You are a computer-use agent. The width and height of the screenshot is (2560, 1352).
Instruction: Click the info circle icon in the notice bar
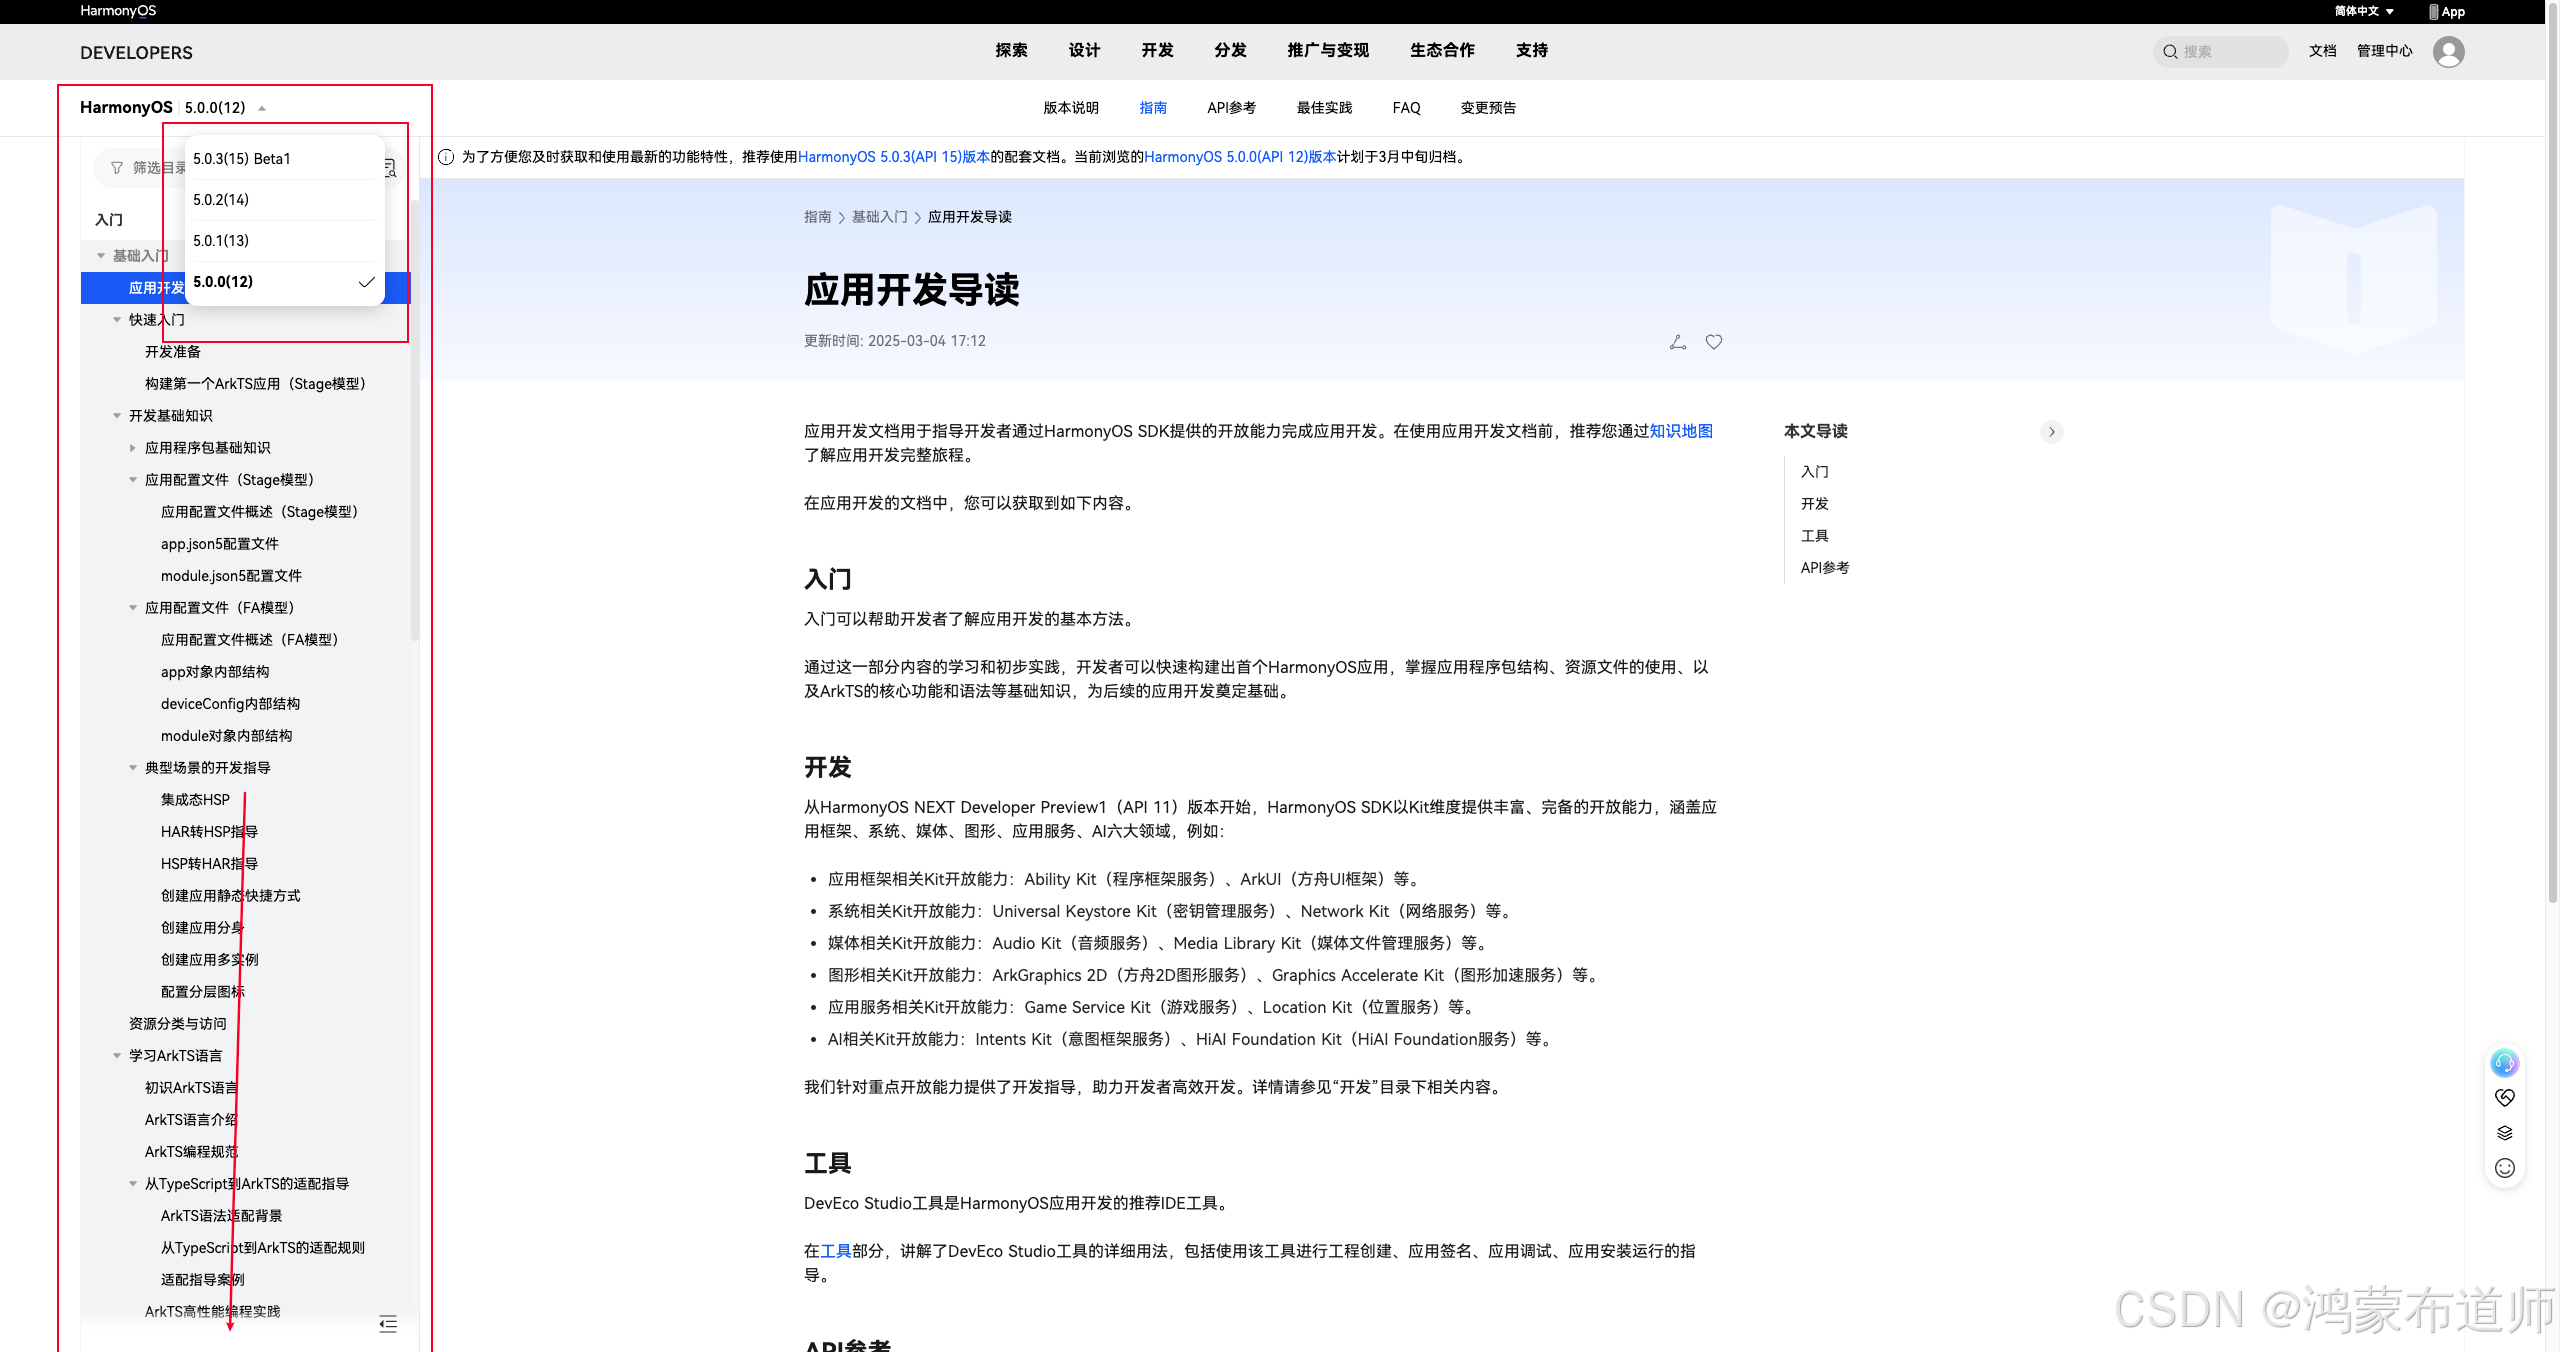pos(446,157)
